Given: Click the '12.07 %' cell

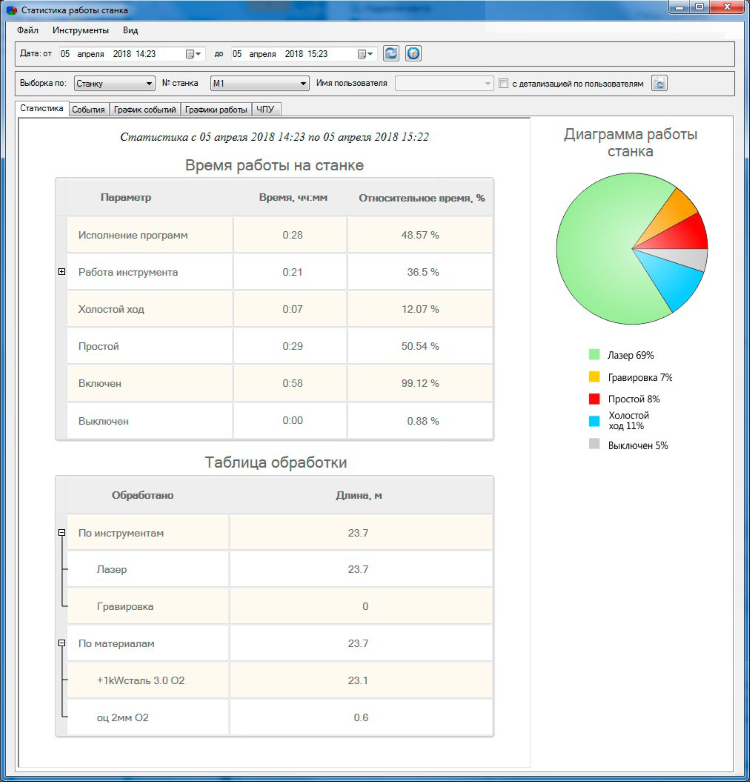Looking at the screenshot, I should (420, 309).
